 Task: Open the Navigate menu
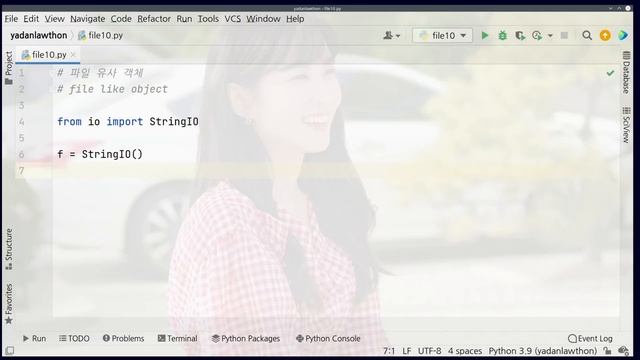tap(87, 19)
